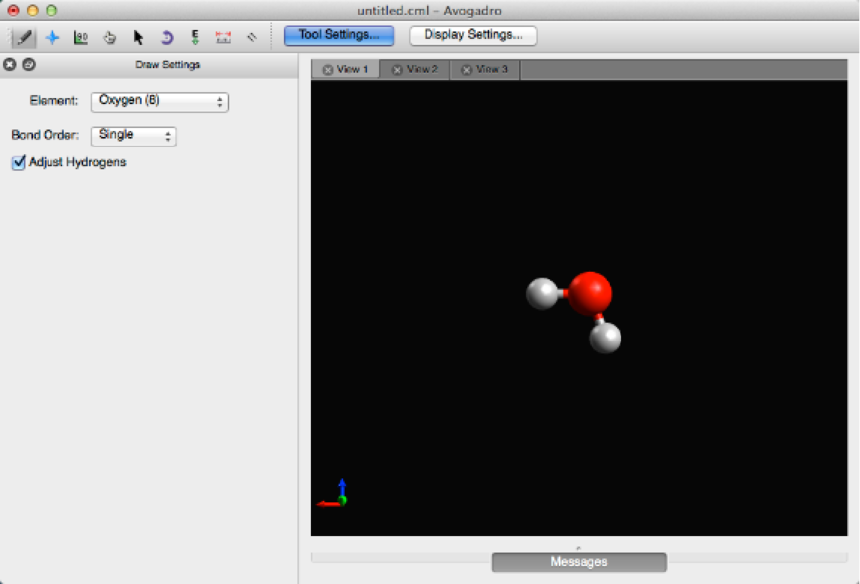Image resolution: width=860 pixels, height=584 pixels.
Task: Select the Measure tool
Action: 223,37
